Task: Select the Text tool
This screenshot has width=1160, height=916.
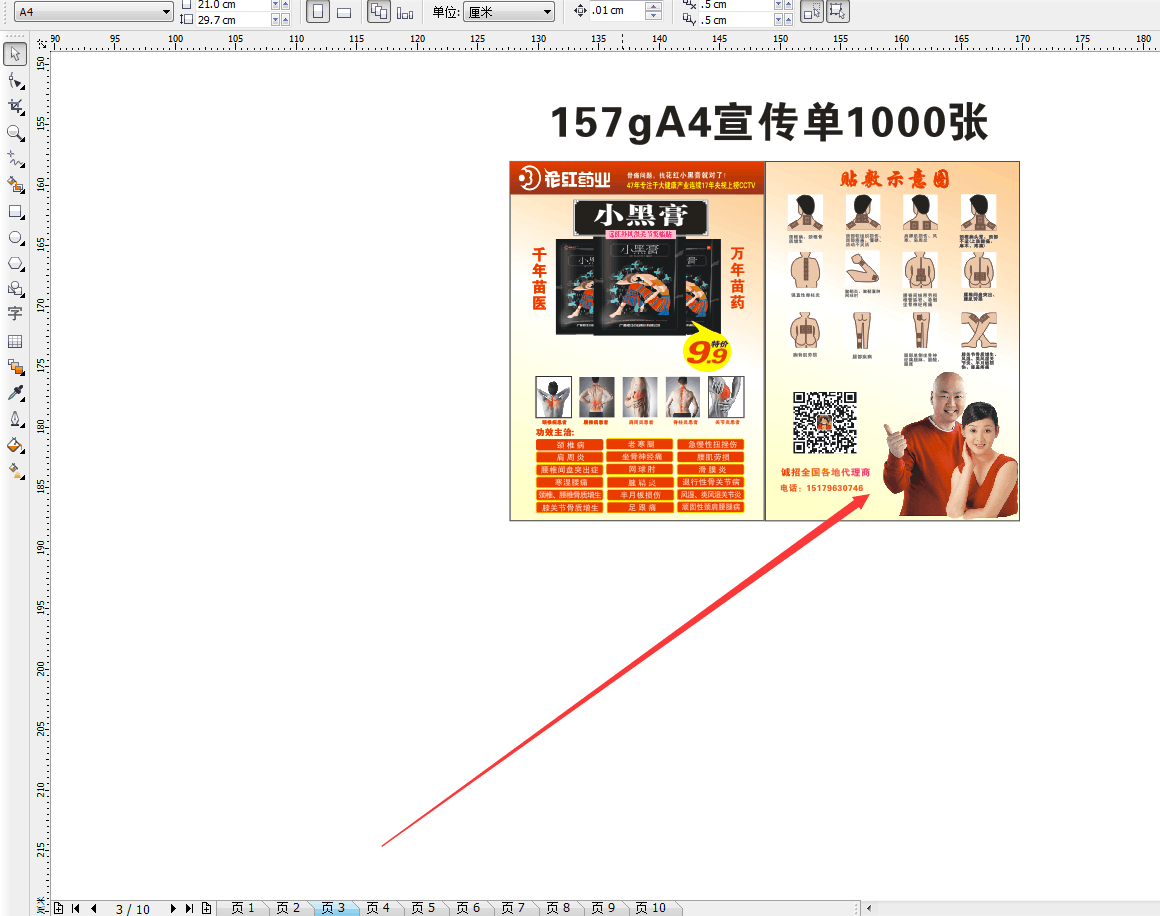Action: [x=15, y=314]
